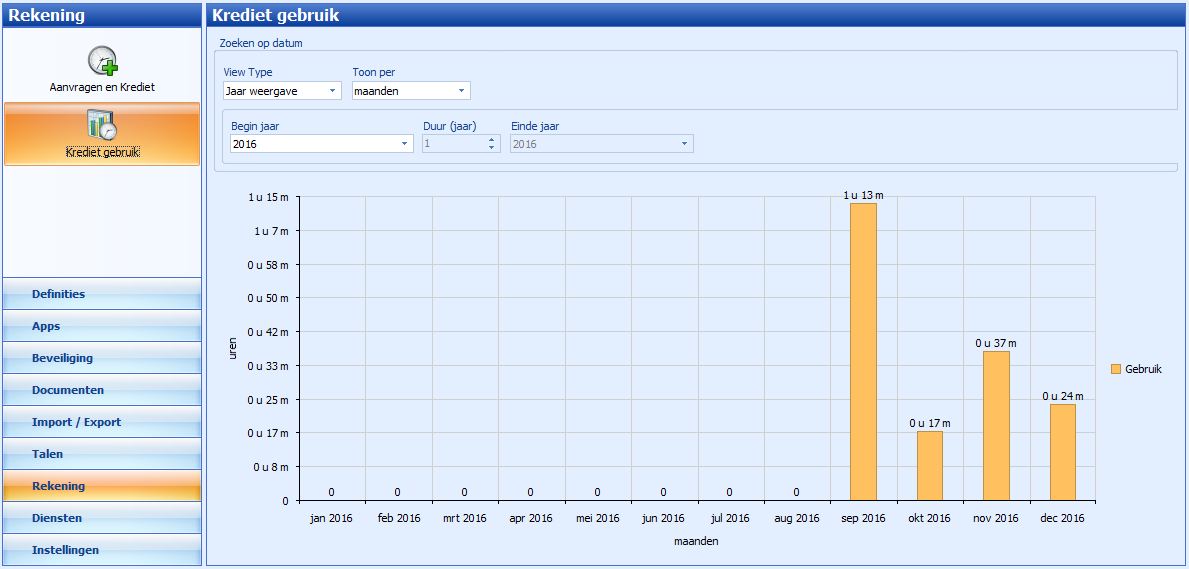1189x569 pixels.
Task: Decrease Duur (jaar) with down arrow
Action: 492,148
